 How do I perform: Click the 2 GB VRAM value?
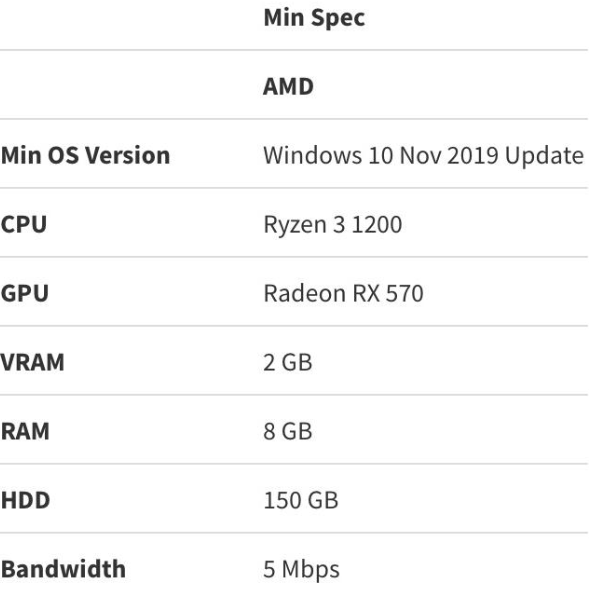288,363
